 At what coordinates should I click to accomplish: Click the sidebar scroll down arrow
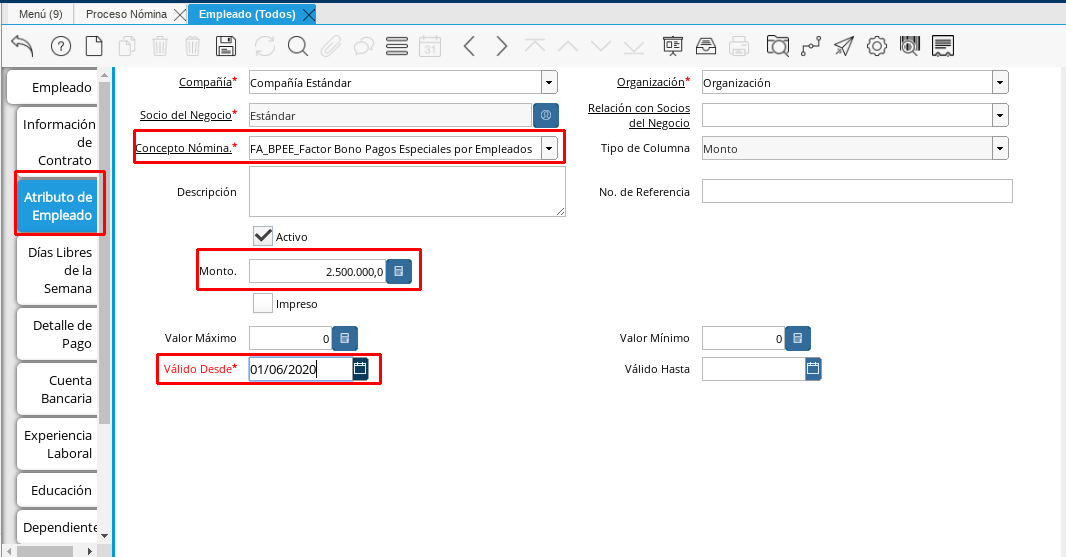104,536
